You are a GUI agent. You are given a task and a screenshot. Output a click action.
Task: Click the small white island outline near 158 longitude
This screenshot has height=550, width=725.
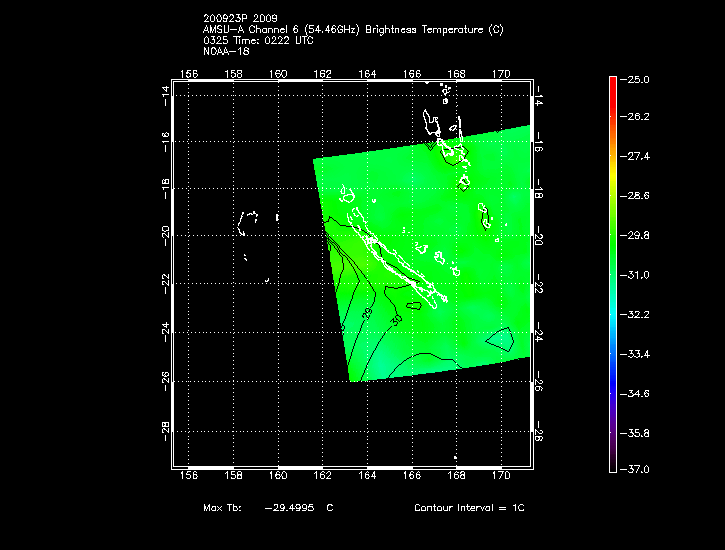248,221
